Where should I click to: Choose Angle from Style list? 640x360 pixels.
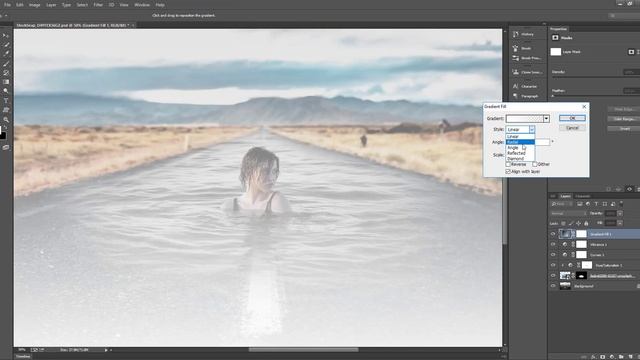click(520, 147)
